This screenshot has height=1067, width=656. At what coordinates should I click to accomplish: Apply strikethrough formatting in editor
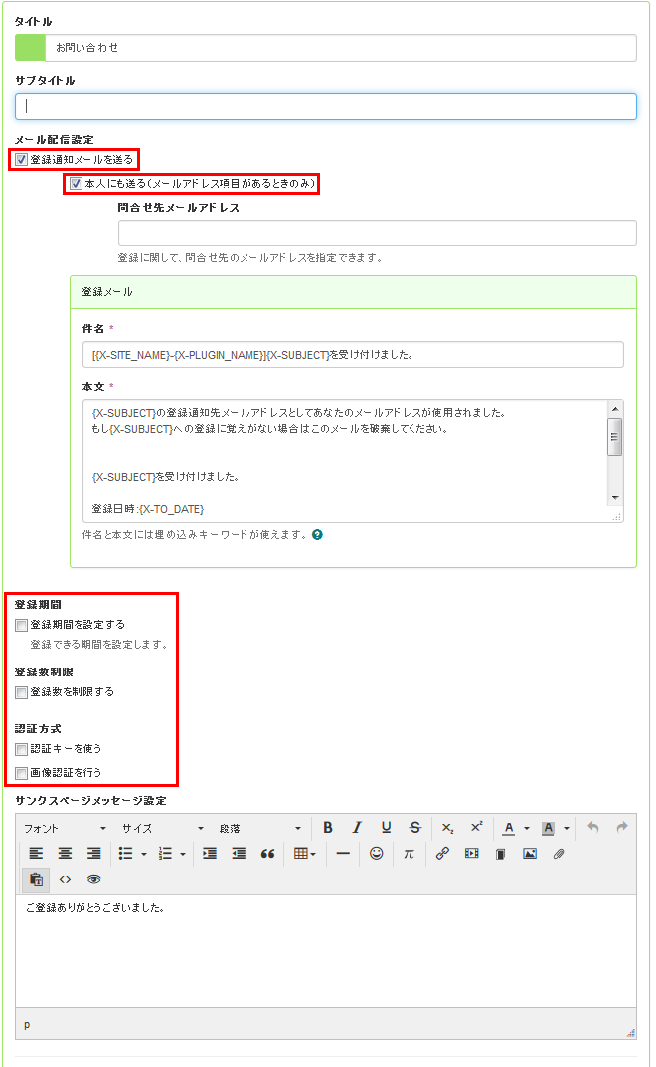(x=415, y=827)
